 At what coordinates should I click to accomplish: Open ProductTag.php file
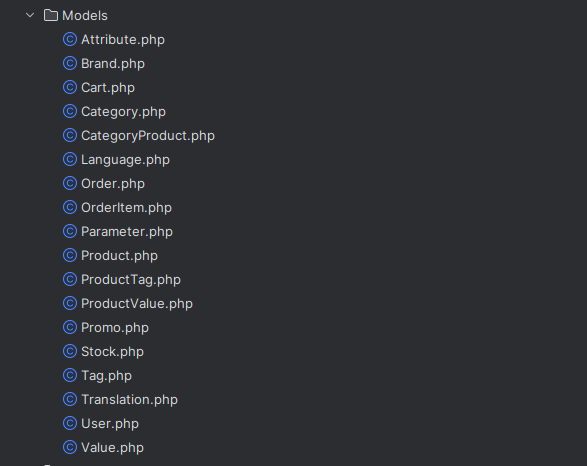point(131,280)
